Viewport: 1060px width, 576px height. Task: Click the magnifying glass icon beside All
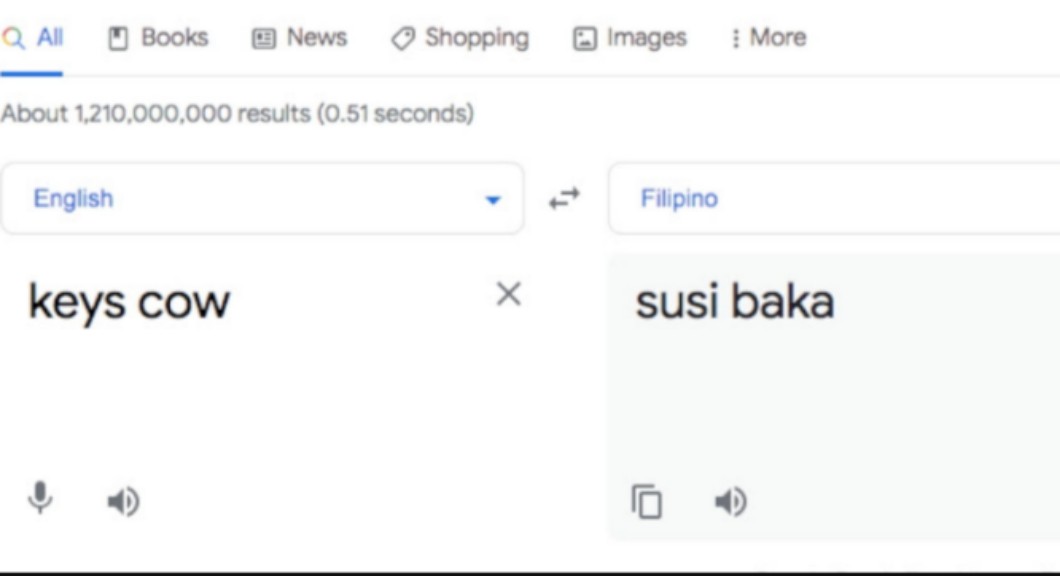[14, 39]
